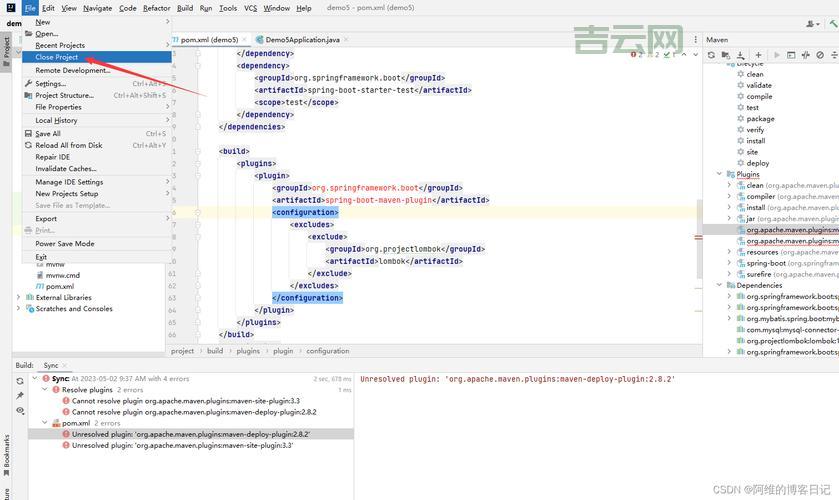Run the Maven 'package' lifecycle goal

pos(760,119)
